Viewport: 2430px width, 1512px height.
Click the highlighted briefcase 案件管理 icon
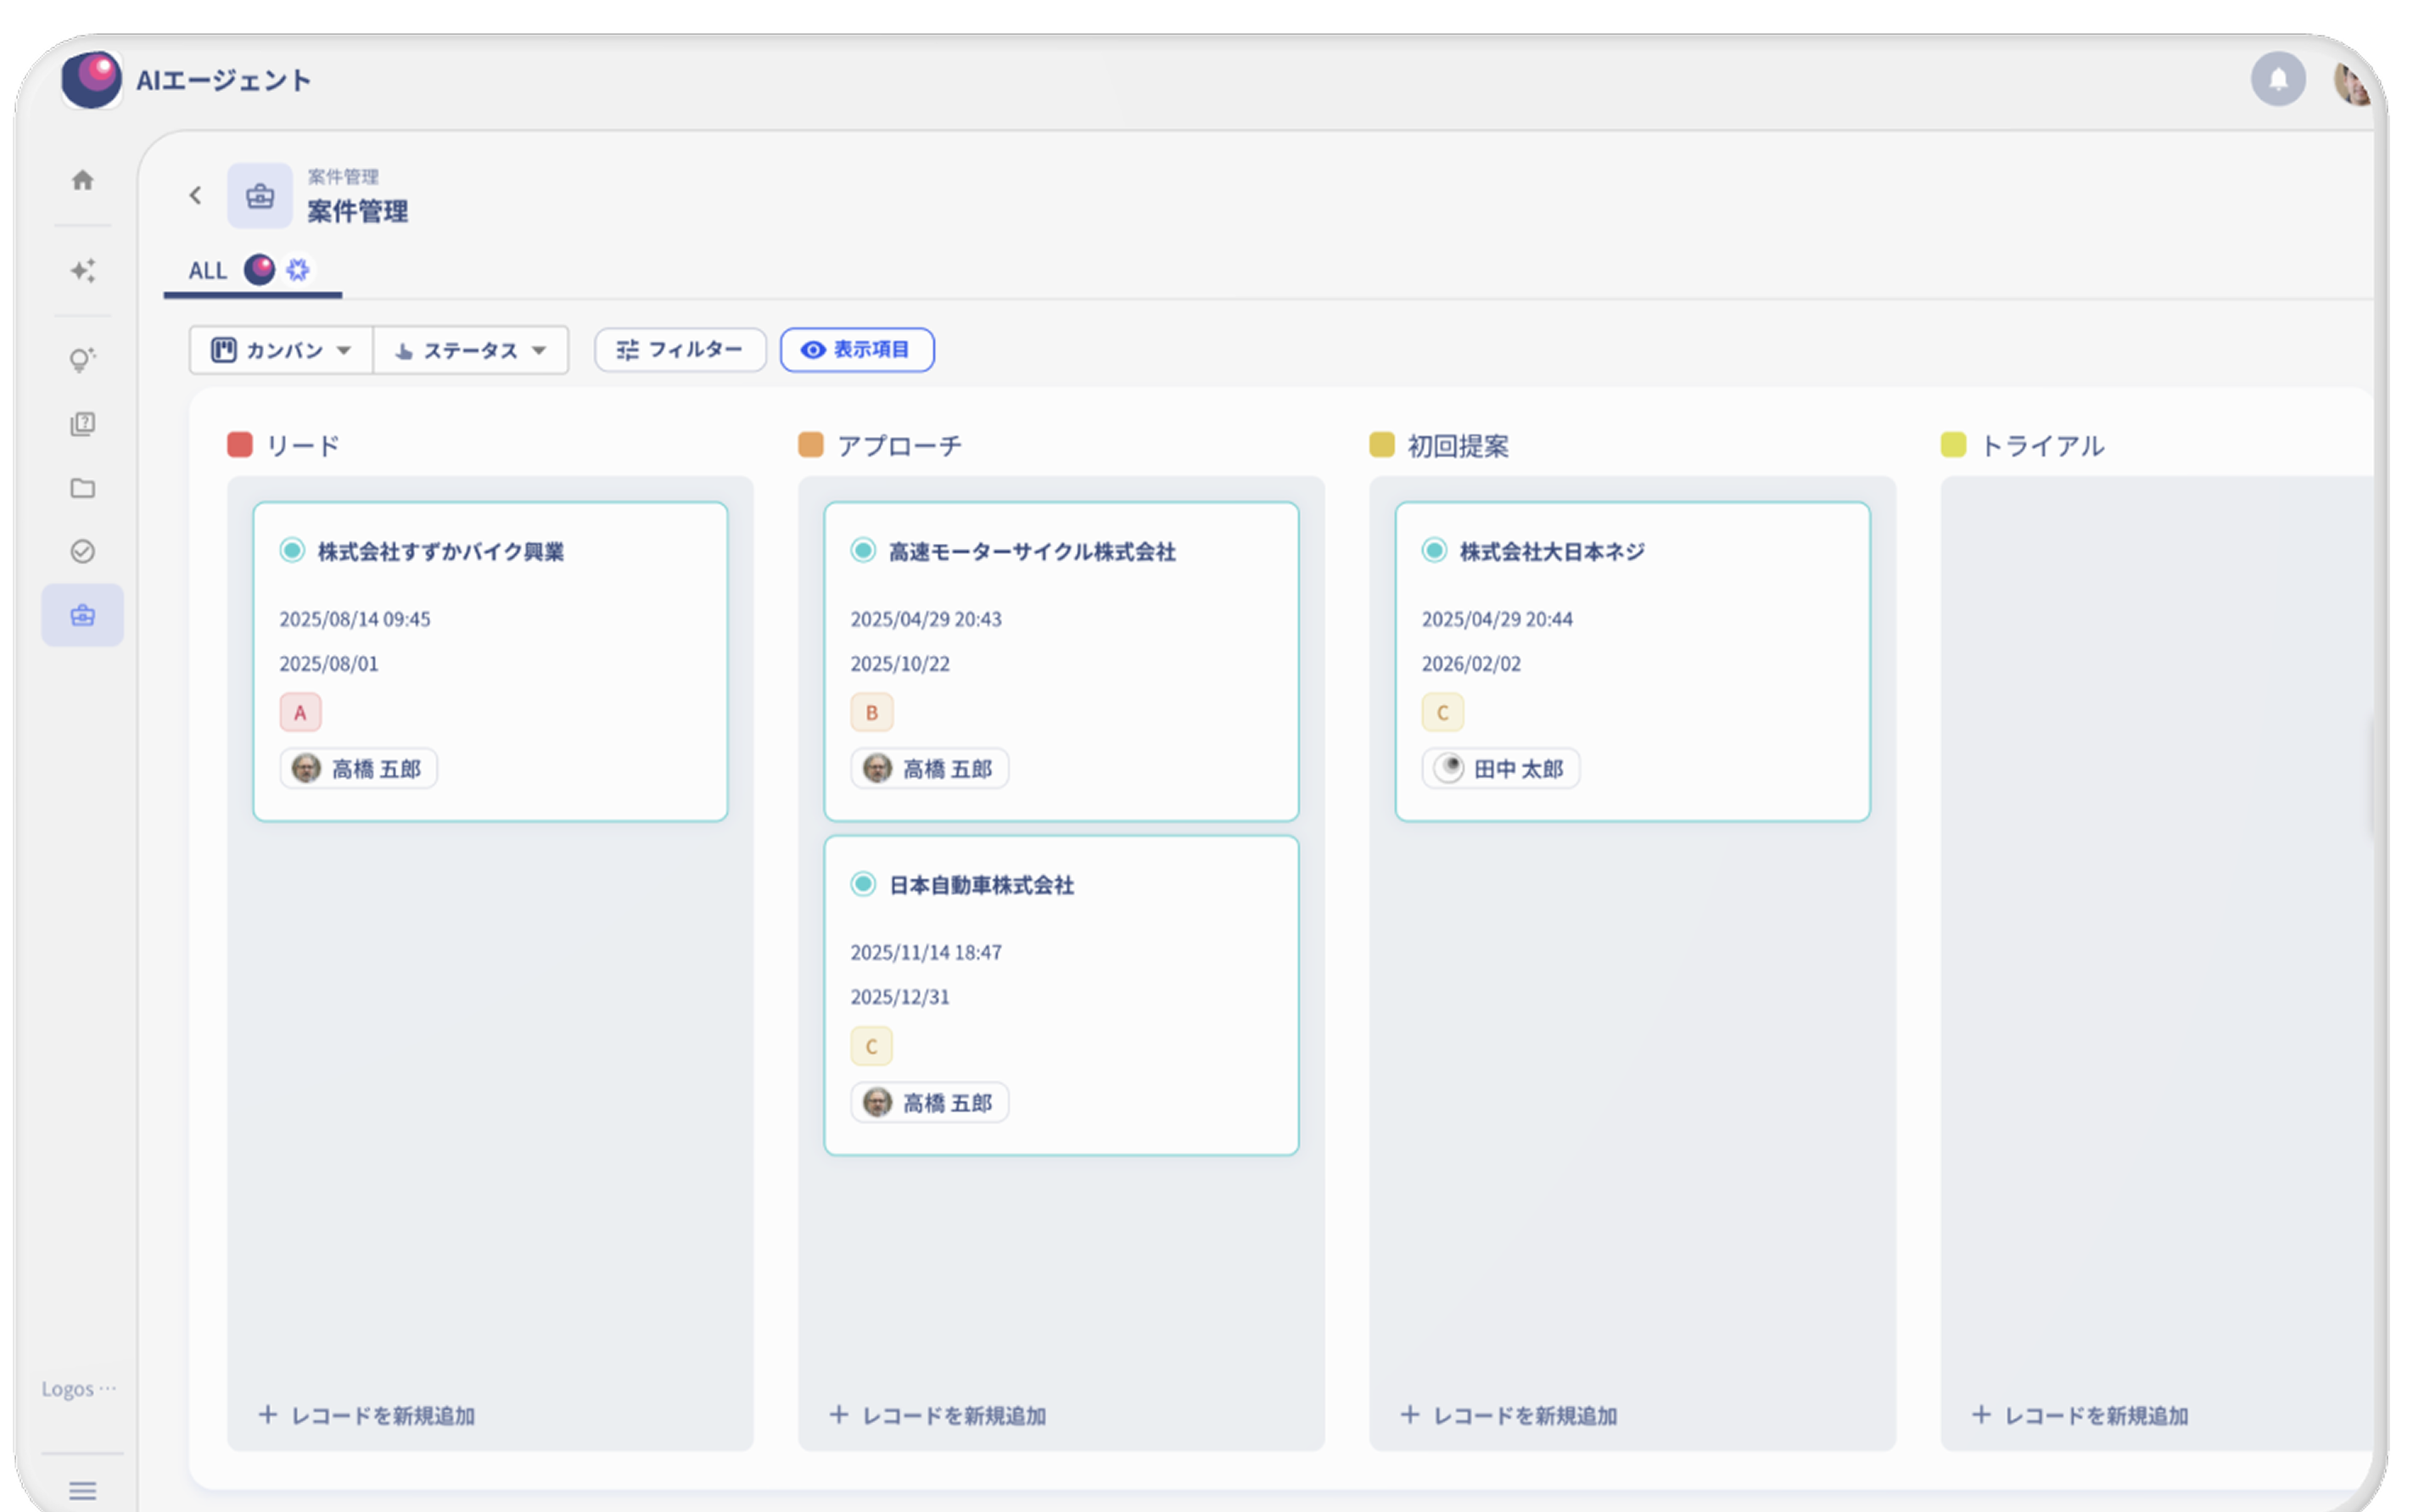pos(83,614)
